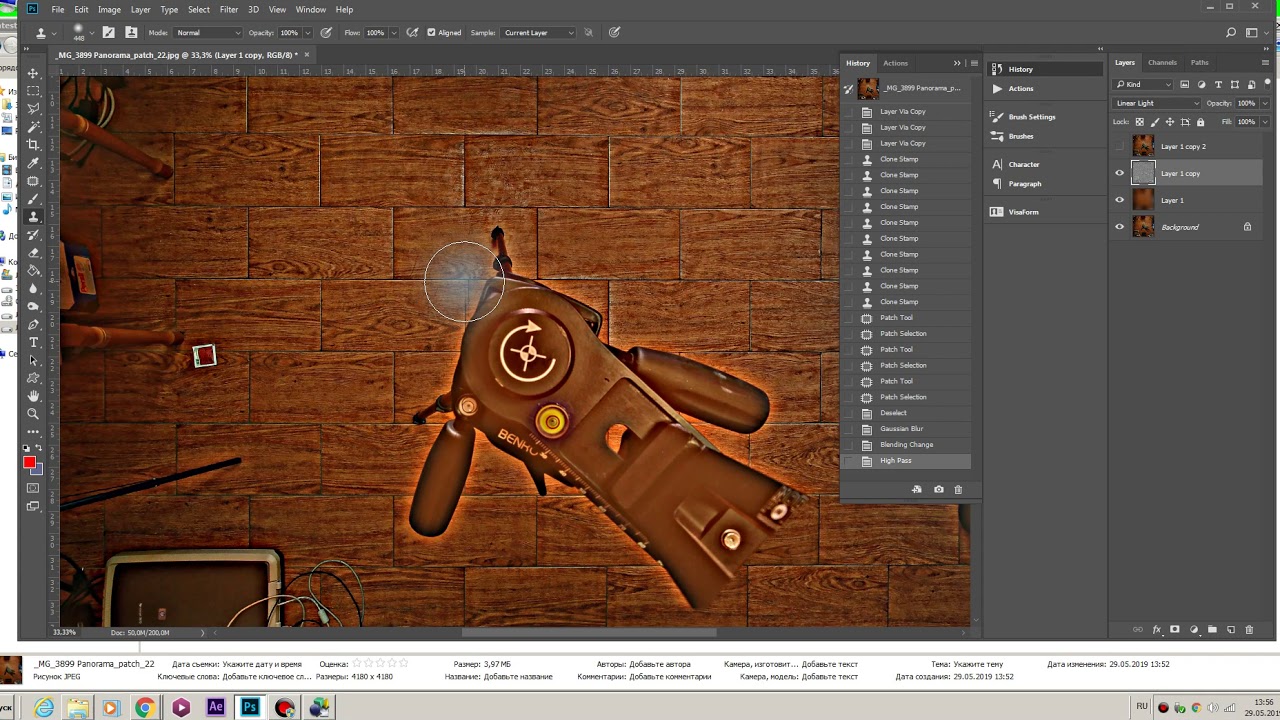Screen dimensions: 1280x720
Task: Hide Layer 1 with eye icon
Action: click(1119, 200)
